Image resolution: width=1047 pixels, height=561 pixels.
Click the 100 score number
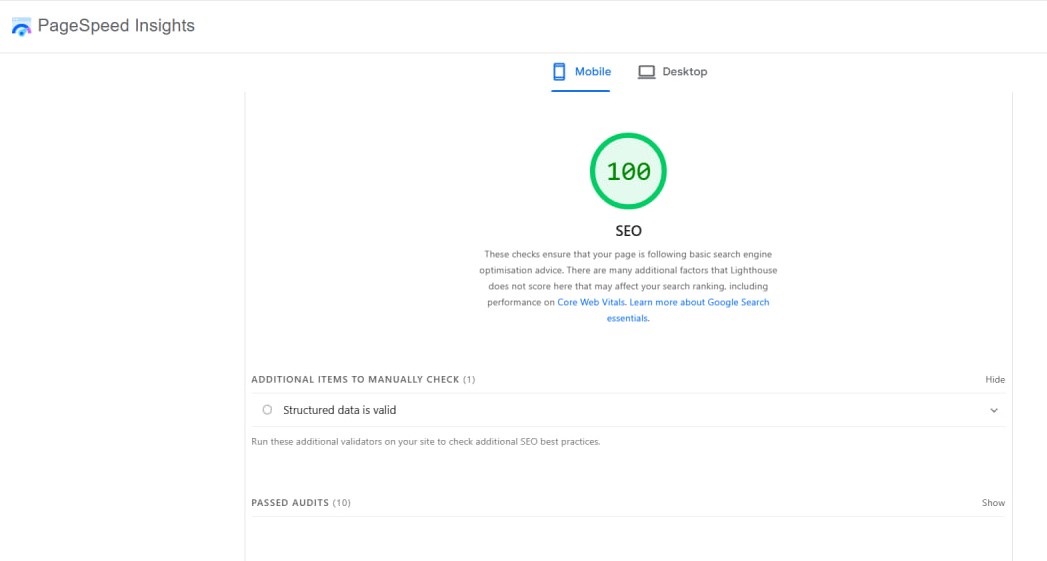click(x=628, y=172)
